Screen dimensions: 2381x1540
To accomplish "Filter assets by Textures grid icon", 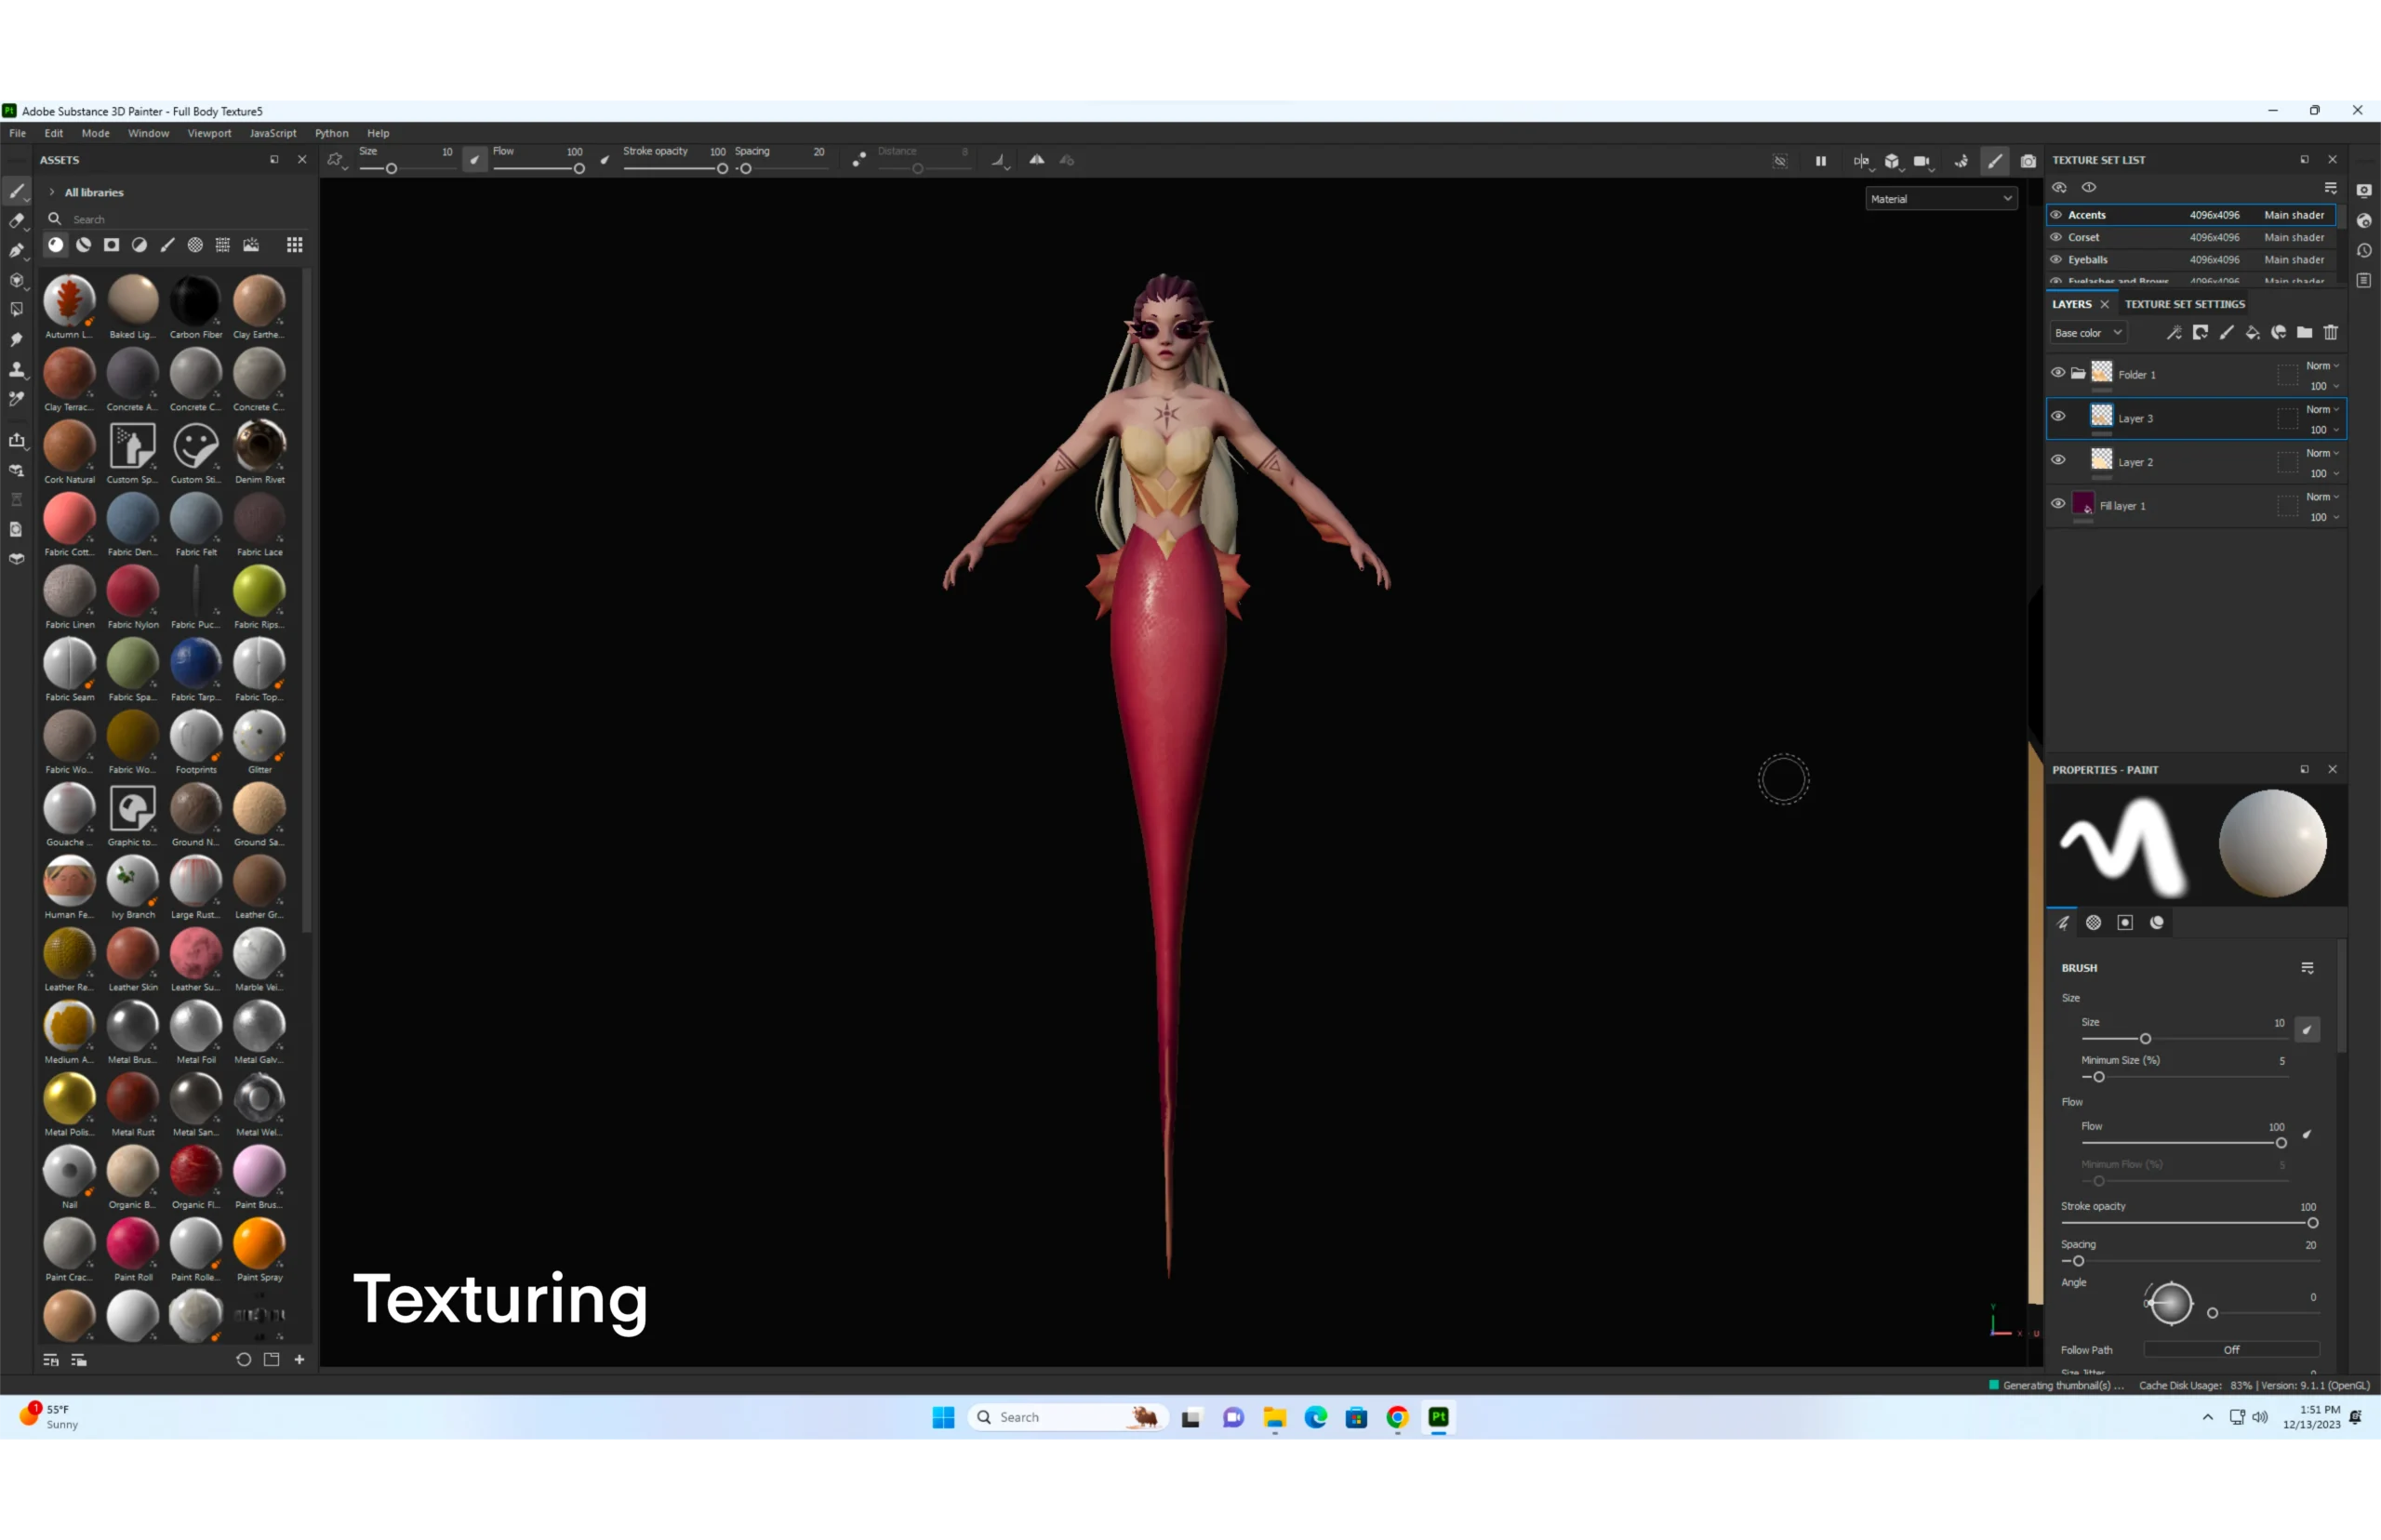I will click(223, 245).
